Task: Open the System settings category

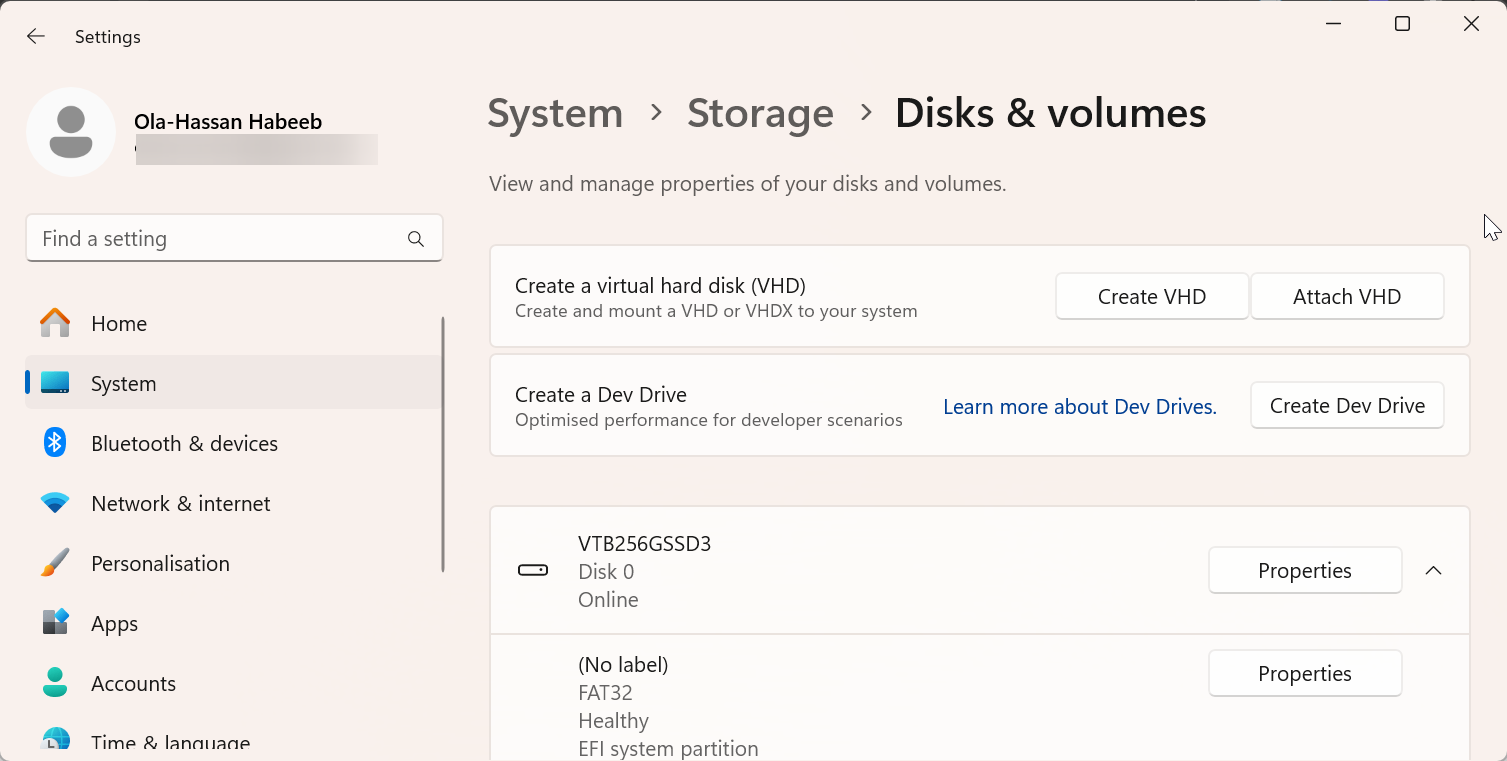Action: coord(123,384)
